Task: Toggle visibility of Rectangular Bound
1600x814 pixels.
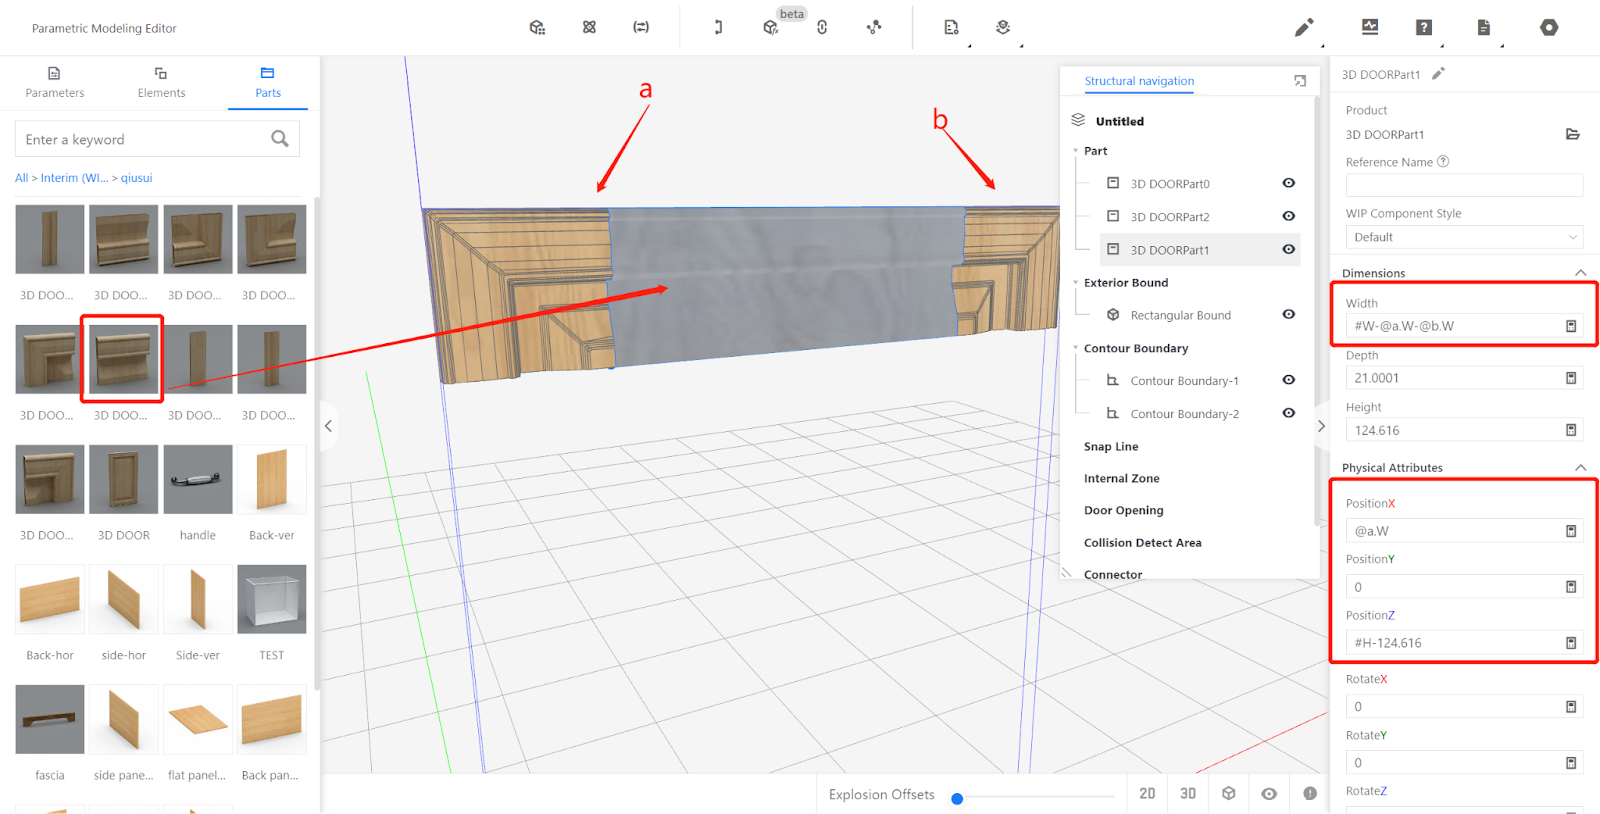Action: [x=1289, y=314]
